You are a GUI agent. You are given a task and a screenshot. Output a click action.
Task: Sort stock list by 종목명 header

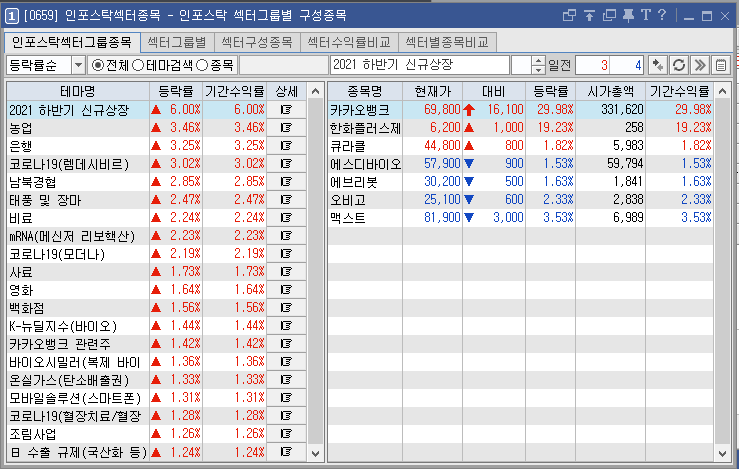(365, 91)
